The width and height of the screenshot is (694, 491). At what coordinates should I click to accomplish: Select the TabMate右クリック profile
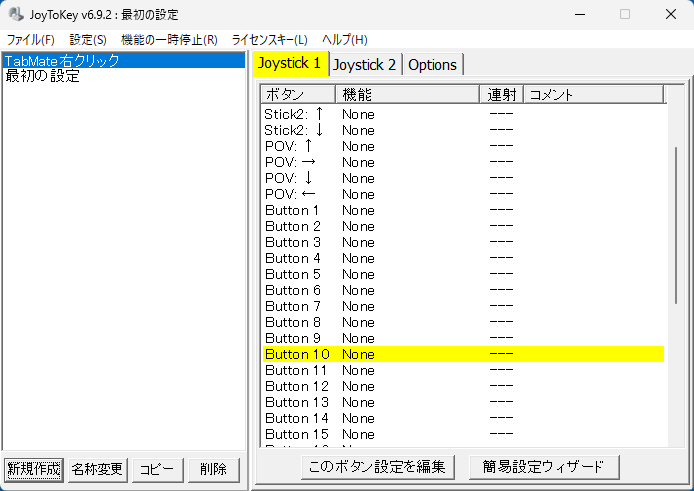(x=62, y=61)
